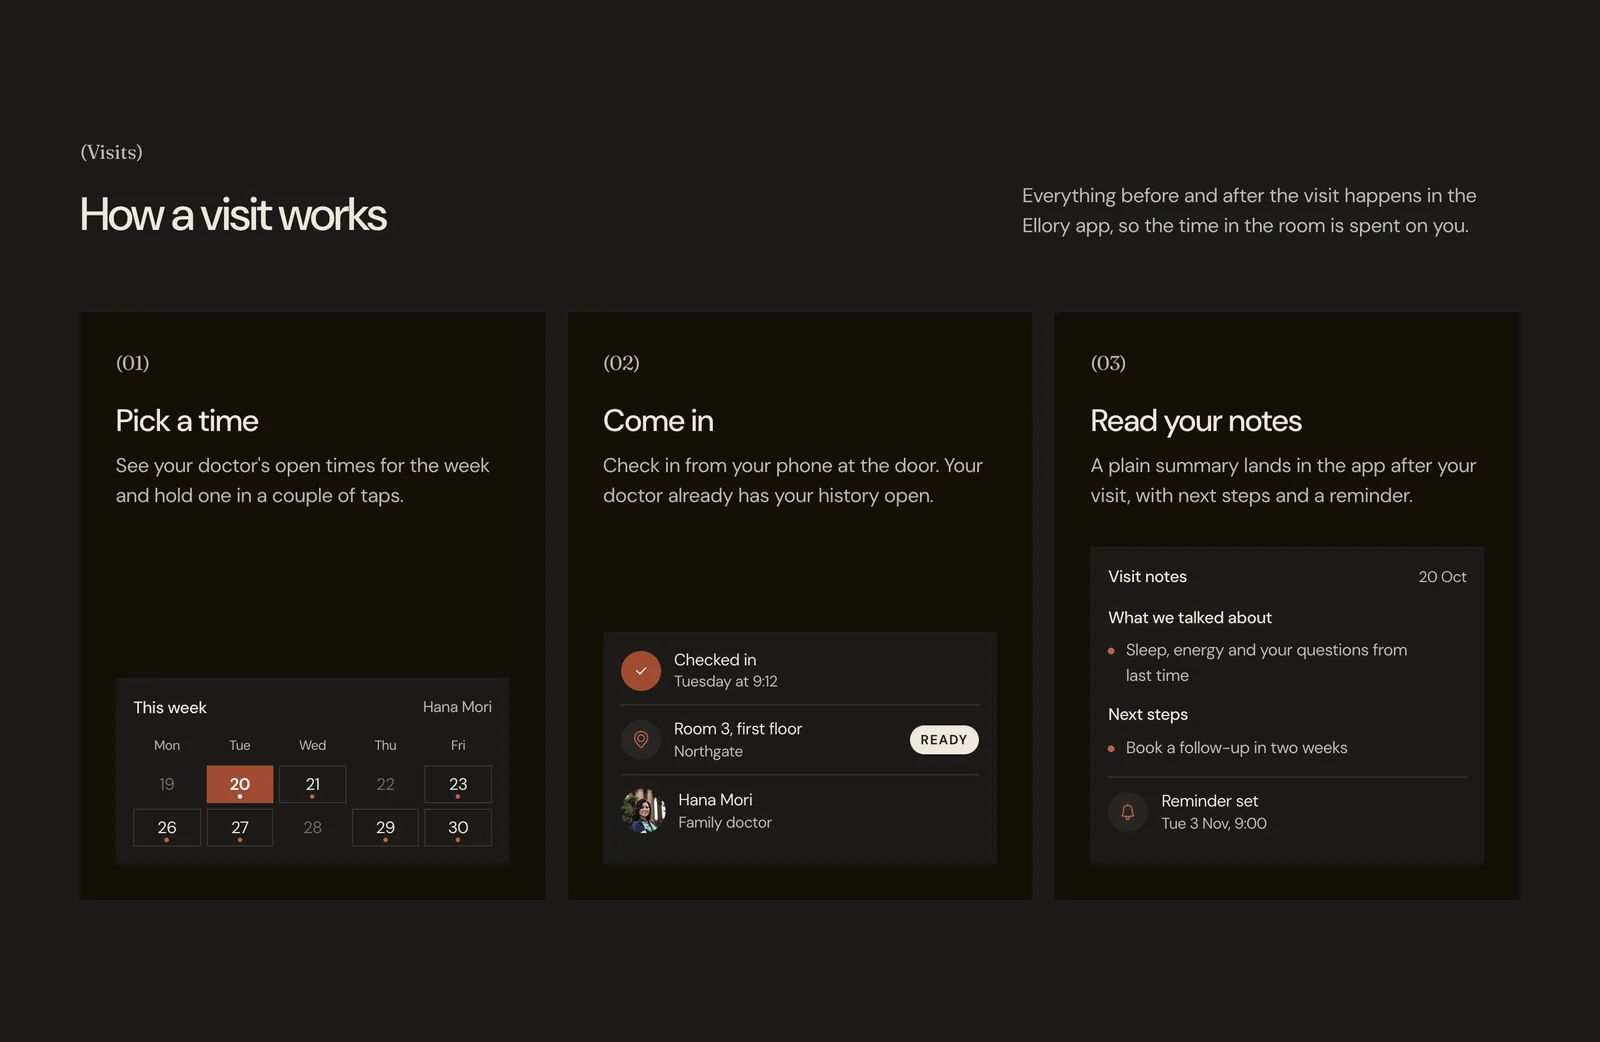Click the '(Visits)' section label
Image resolution: width=1600 pixels, height=1042 pixels.
tap(111, 152)
